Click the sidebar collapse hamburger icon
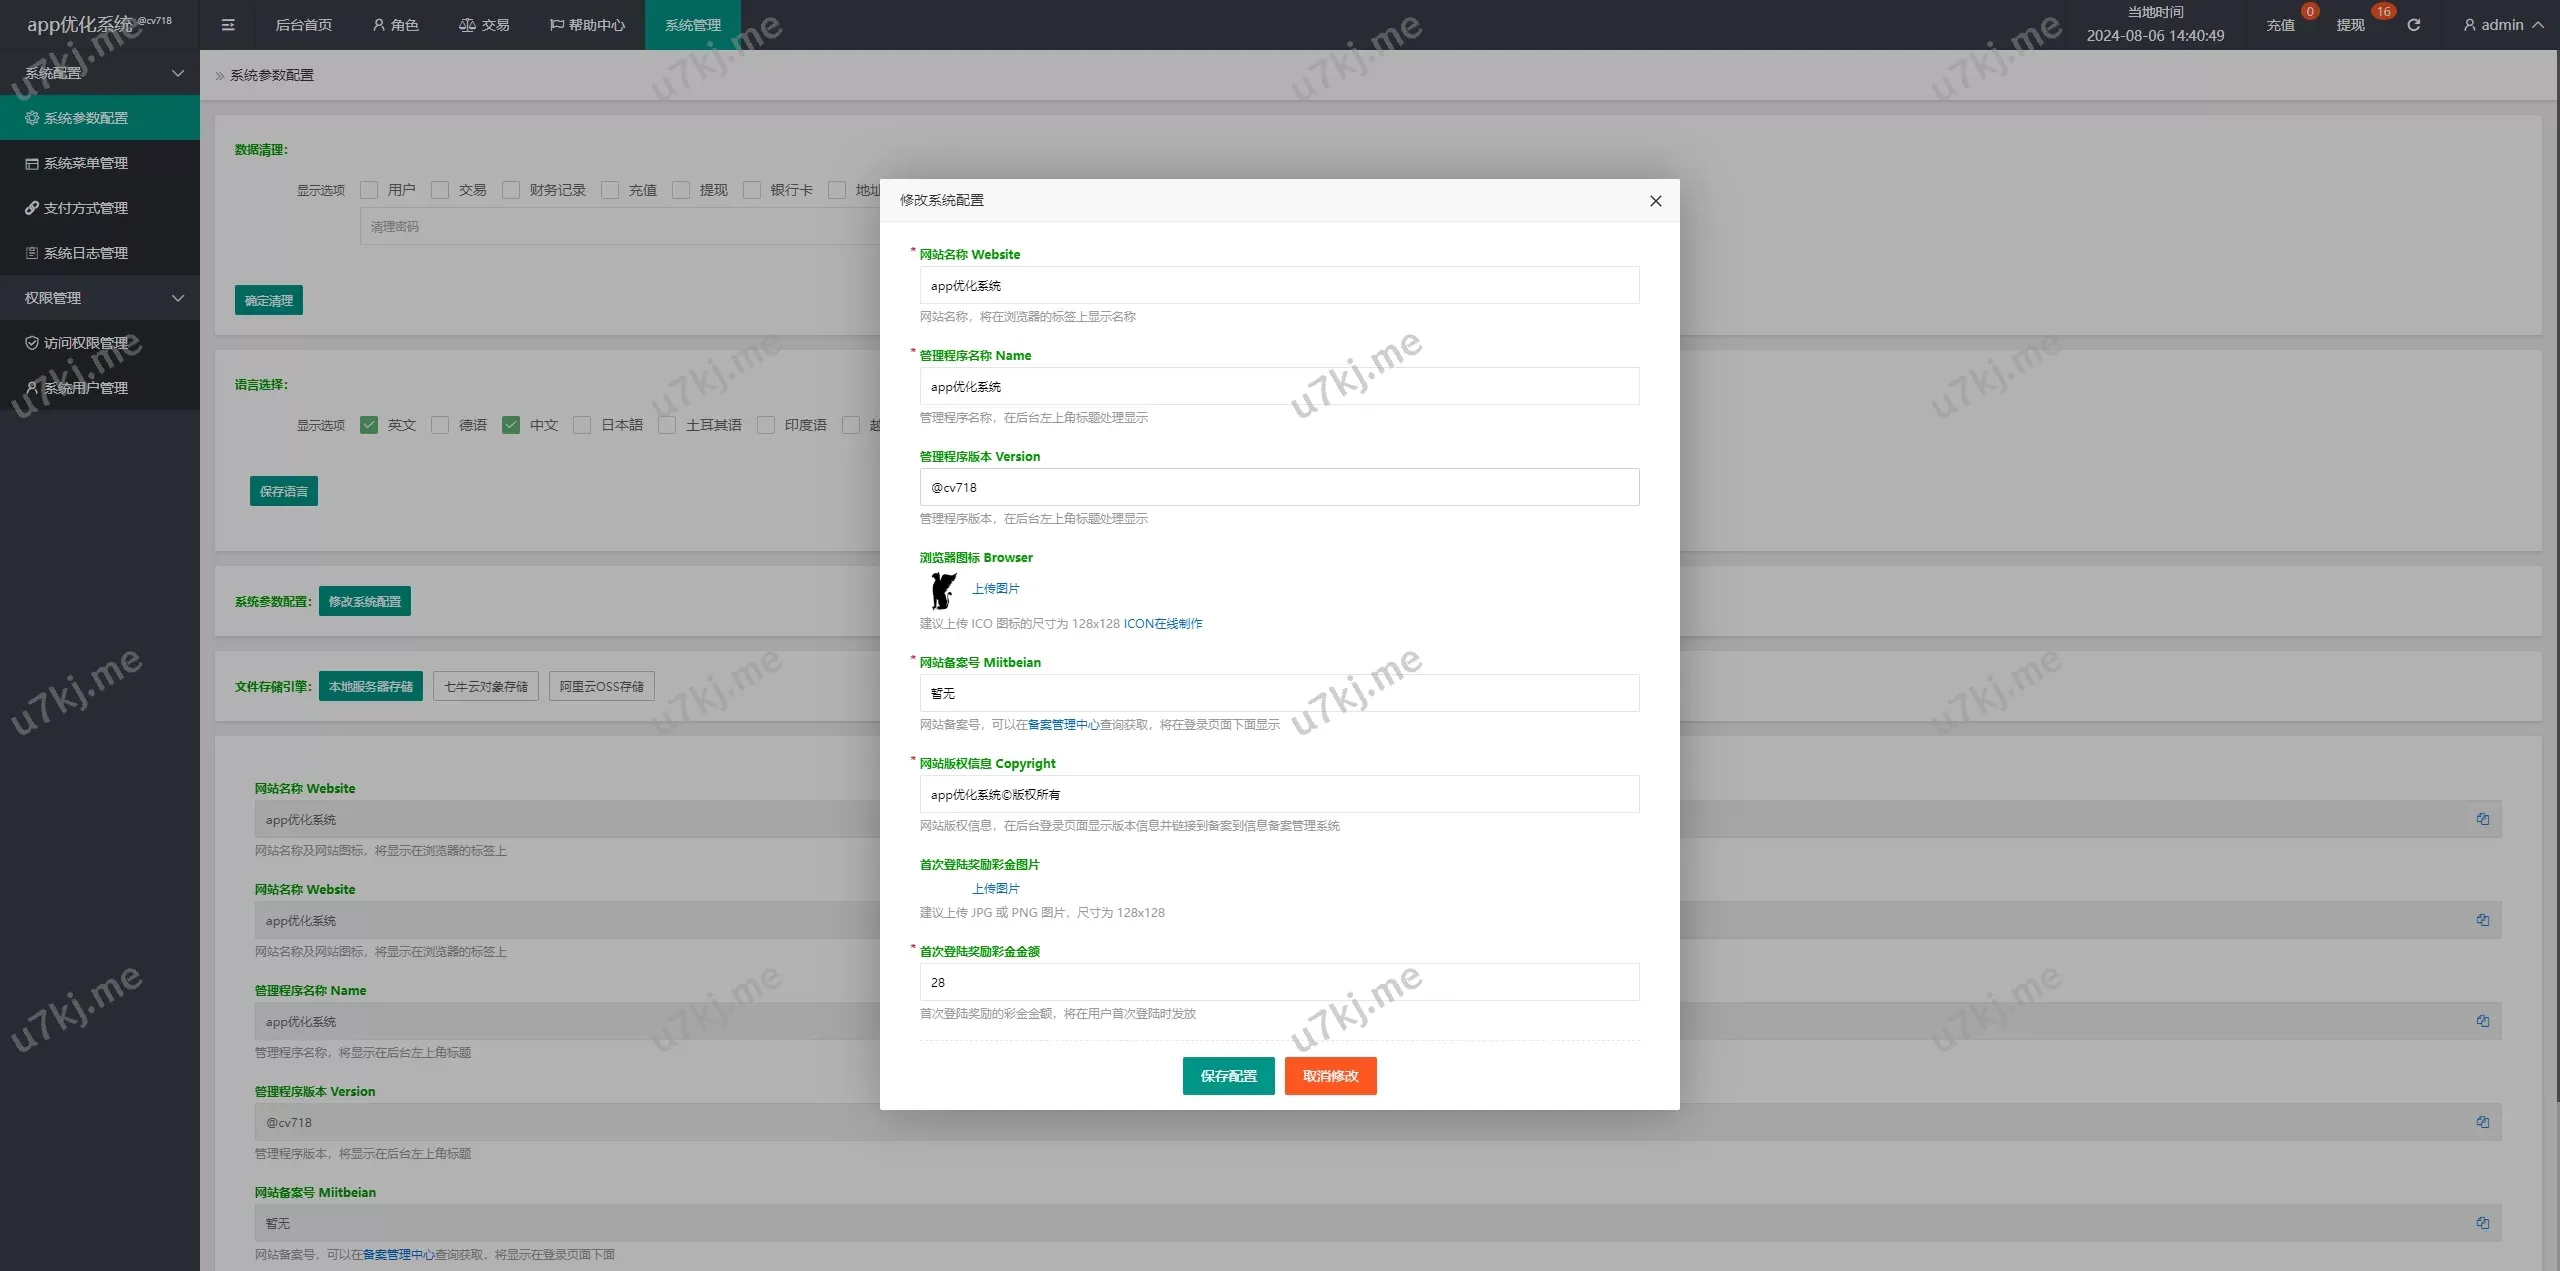 click(228, 25)
